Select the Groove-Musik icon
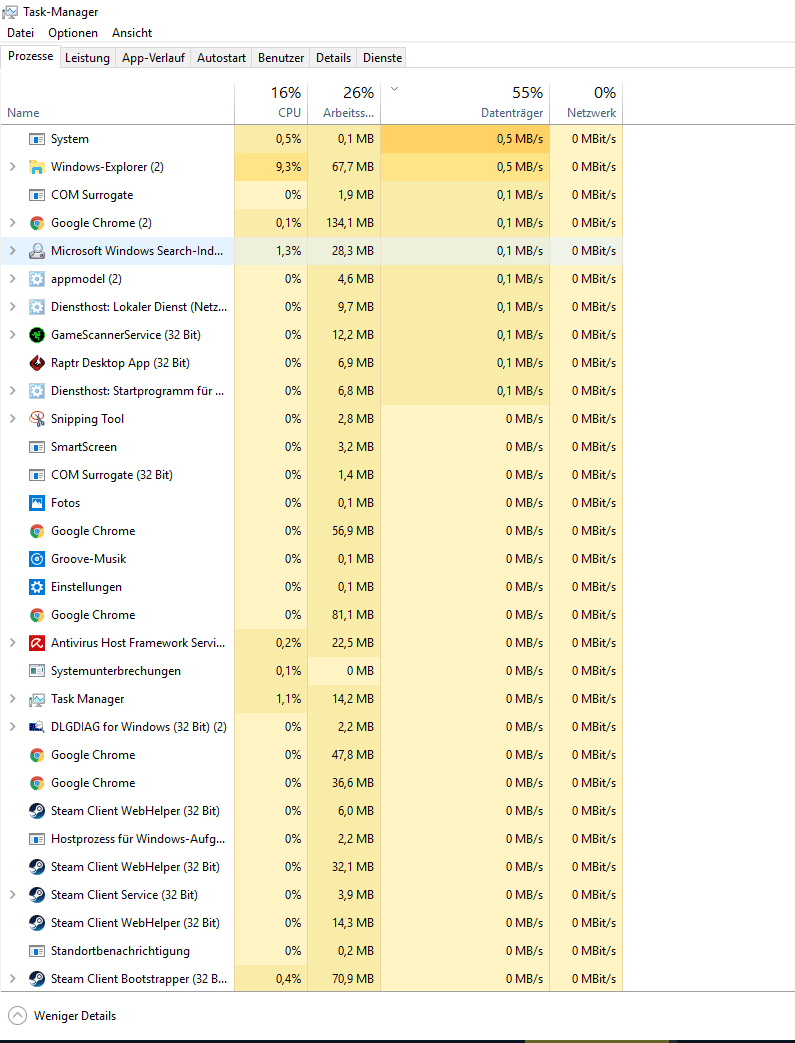 pos(37,559)
